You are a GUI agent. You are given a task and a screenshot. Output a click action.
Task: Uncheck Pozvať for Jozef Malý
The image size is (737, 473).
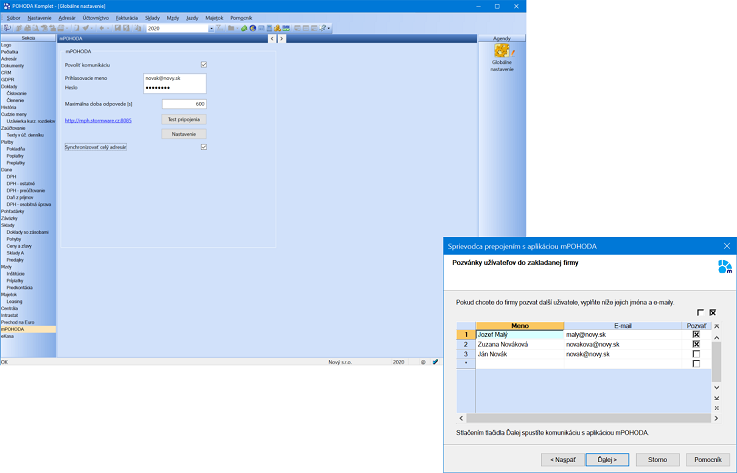click(x=696, y=334)
